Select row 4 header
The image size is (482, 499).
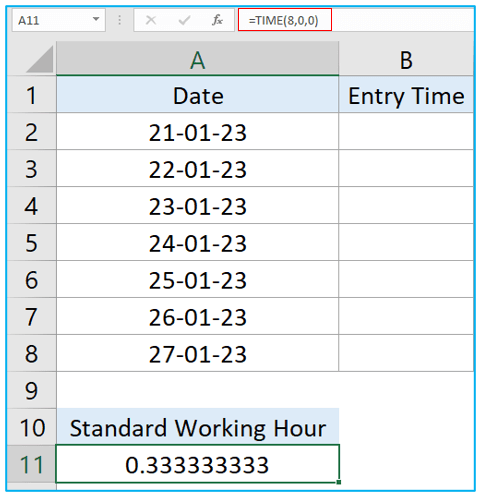click(32, 205)
